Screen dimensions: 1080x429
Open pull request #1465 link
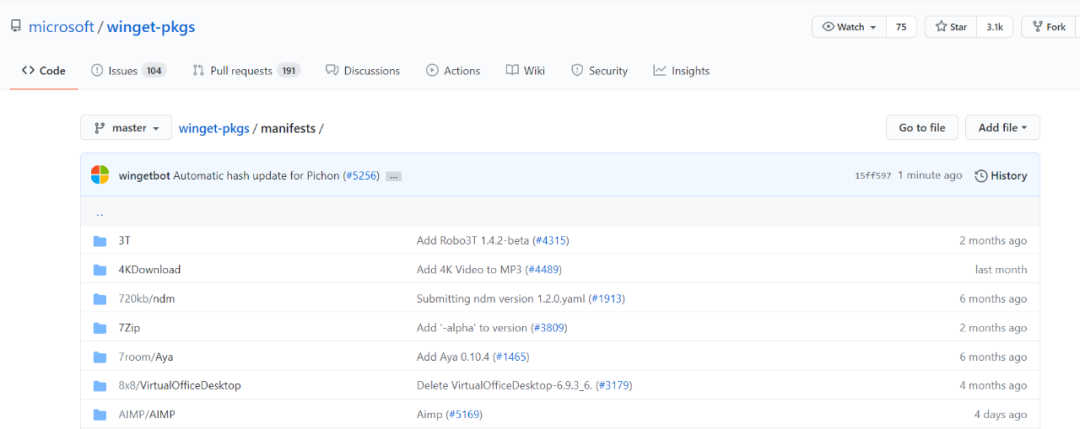(510, 357)
